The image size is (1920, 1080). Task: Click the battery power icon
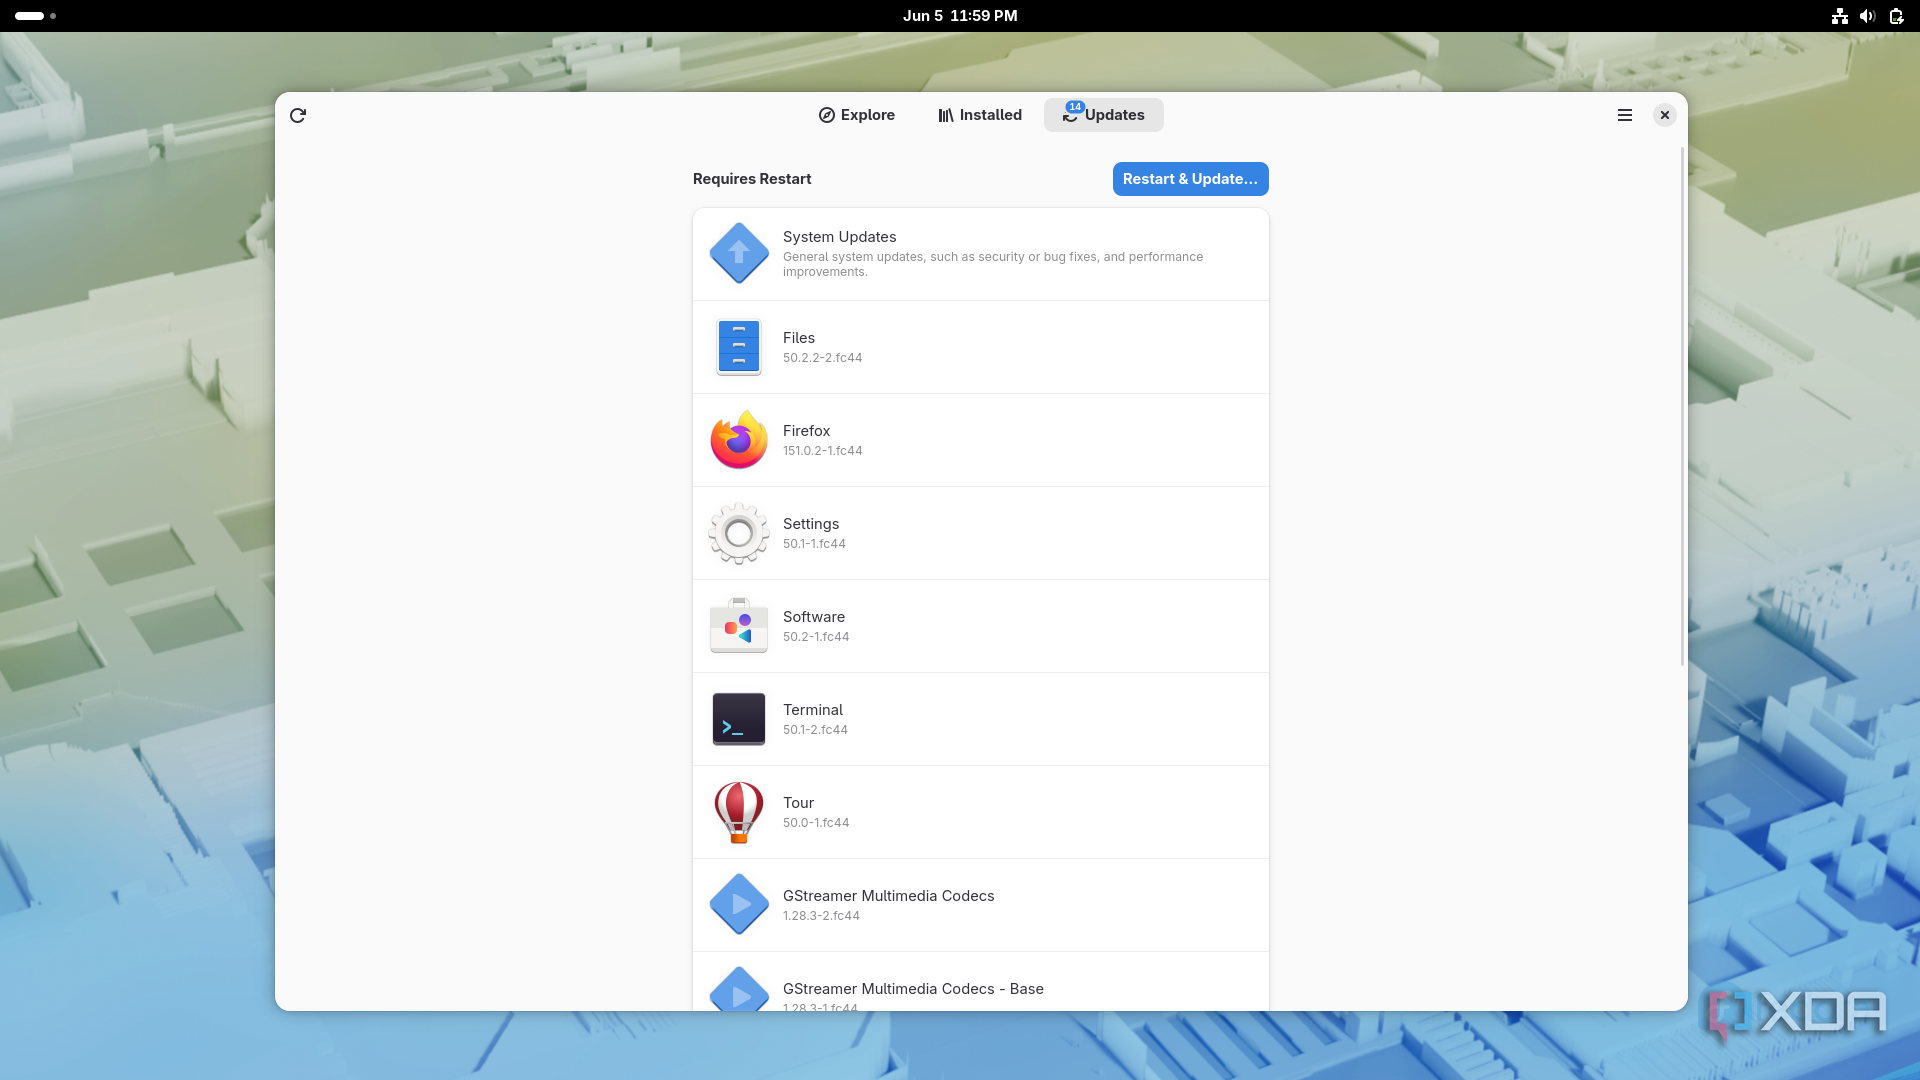[x=1896, y=16]
